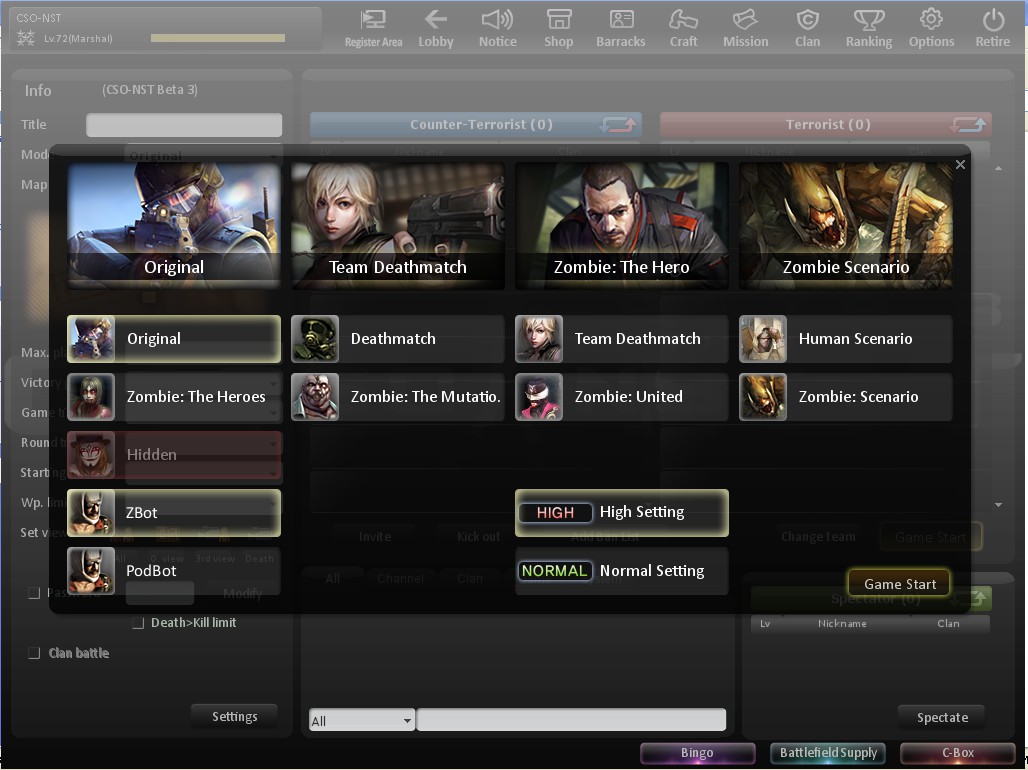The height and width of the screenshot is (770, 1028).
Task: Click the Lv.72 experience progress bar
Action: point(218,38)
